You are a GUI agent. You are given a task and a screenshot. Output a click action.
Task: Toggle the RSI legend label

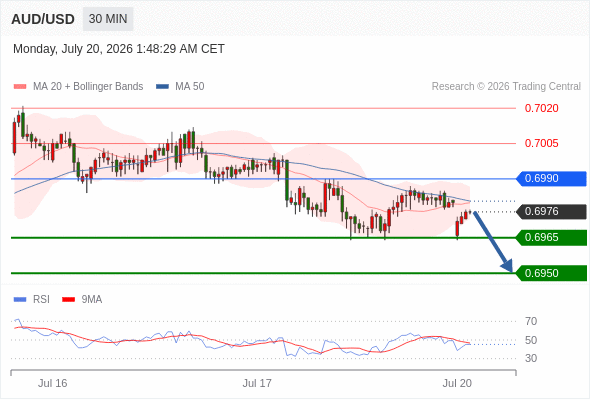point(41,300)
